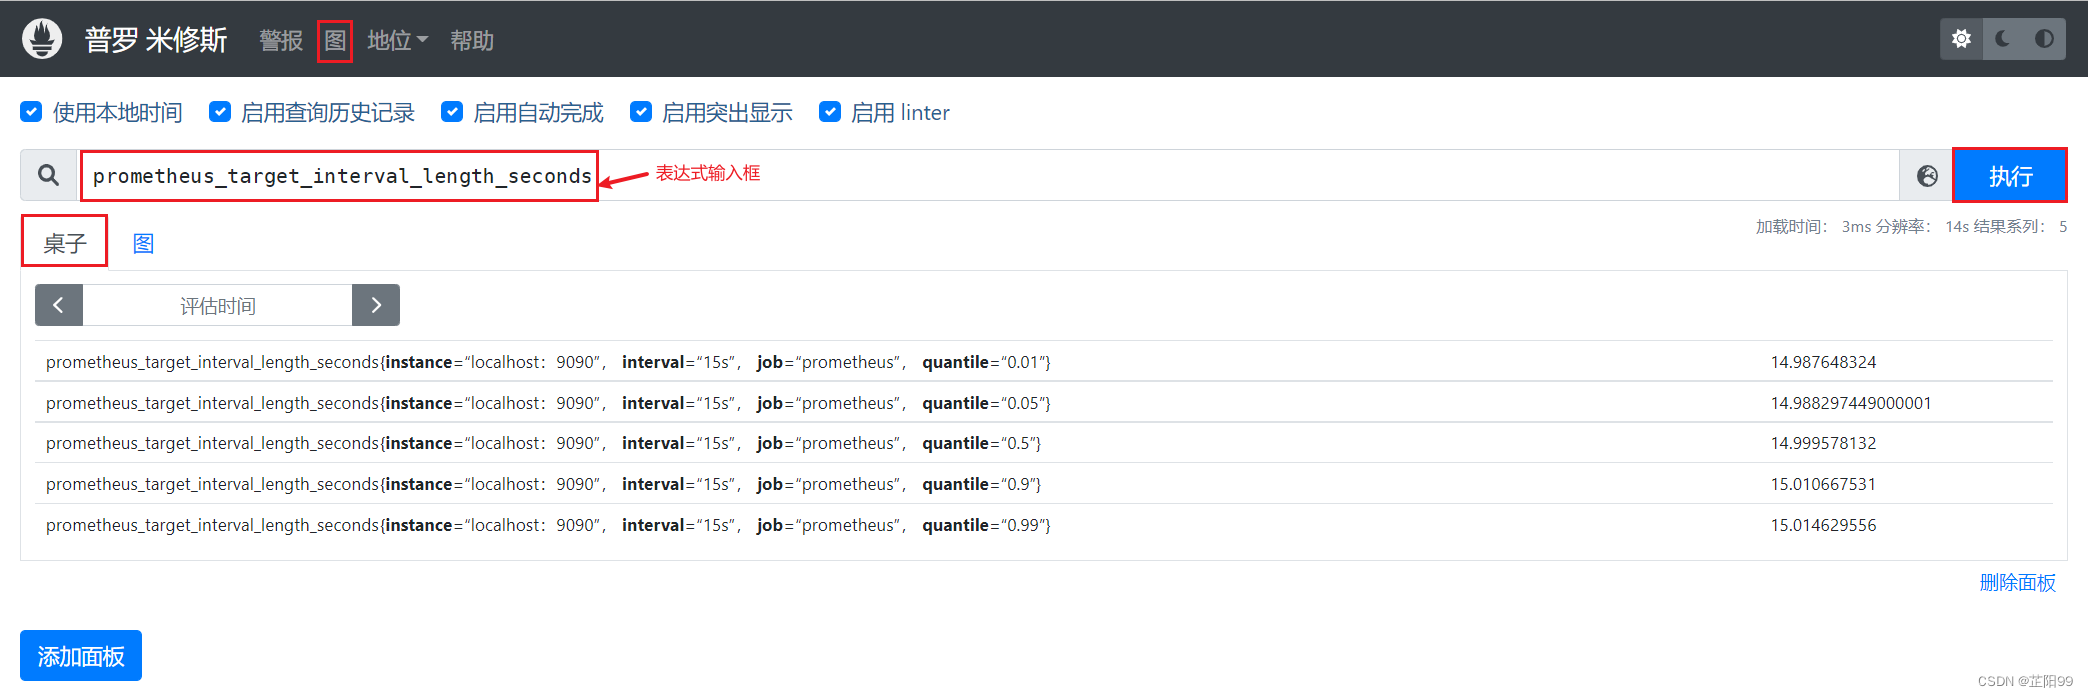Select the result row with quantile 0.01
Screen dimensions: 2088x697
pyautogui.click(x=1044, y=362)
